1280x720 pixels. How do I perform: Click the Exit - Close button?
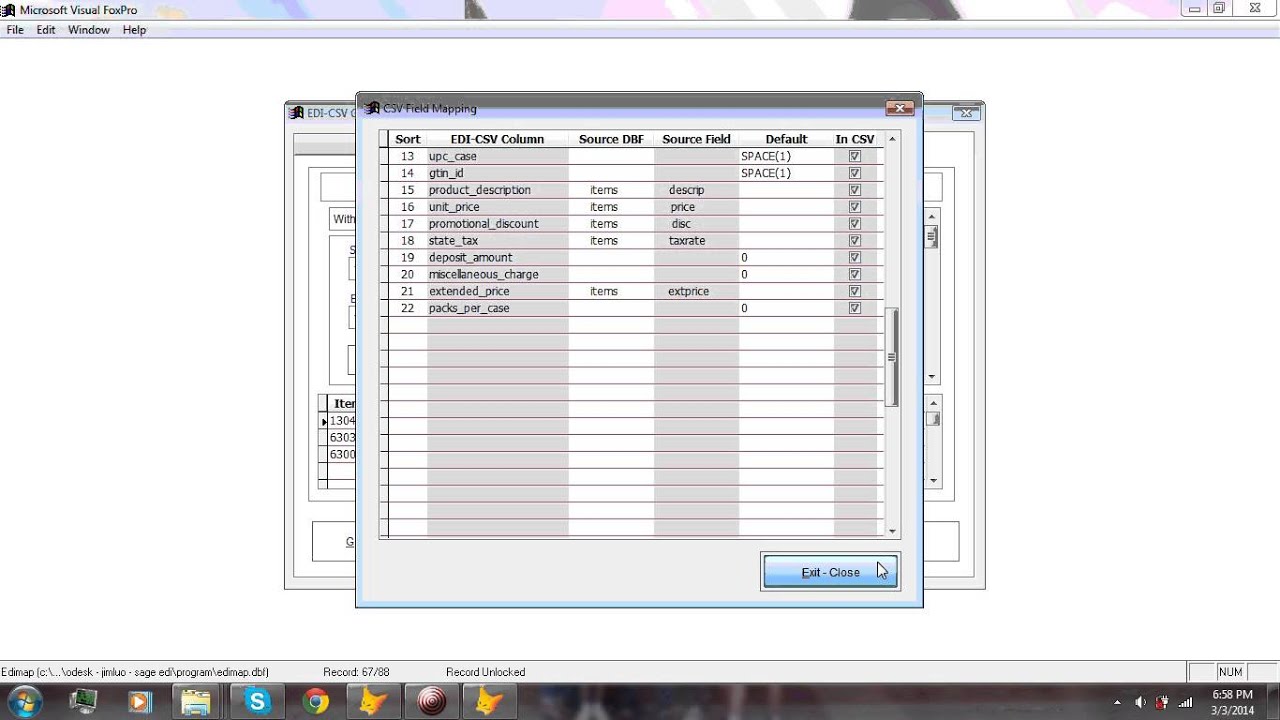pos(830,572)
